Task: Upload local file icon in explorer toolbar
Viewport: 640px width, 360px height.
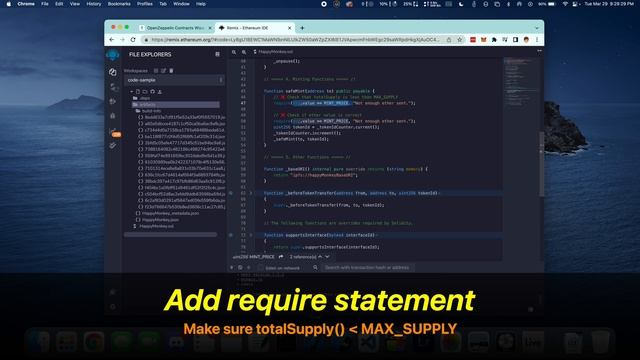Action: coord(160,92)
